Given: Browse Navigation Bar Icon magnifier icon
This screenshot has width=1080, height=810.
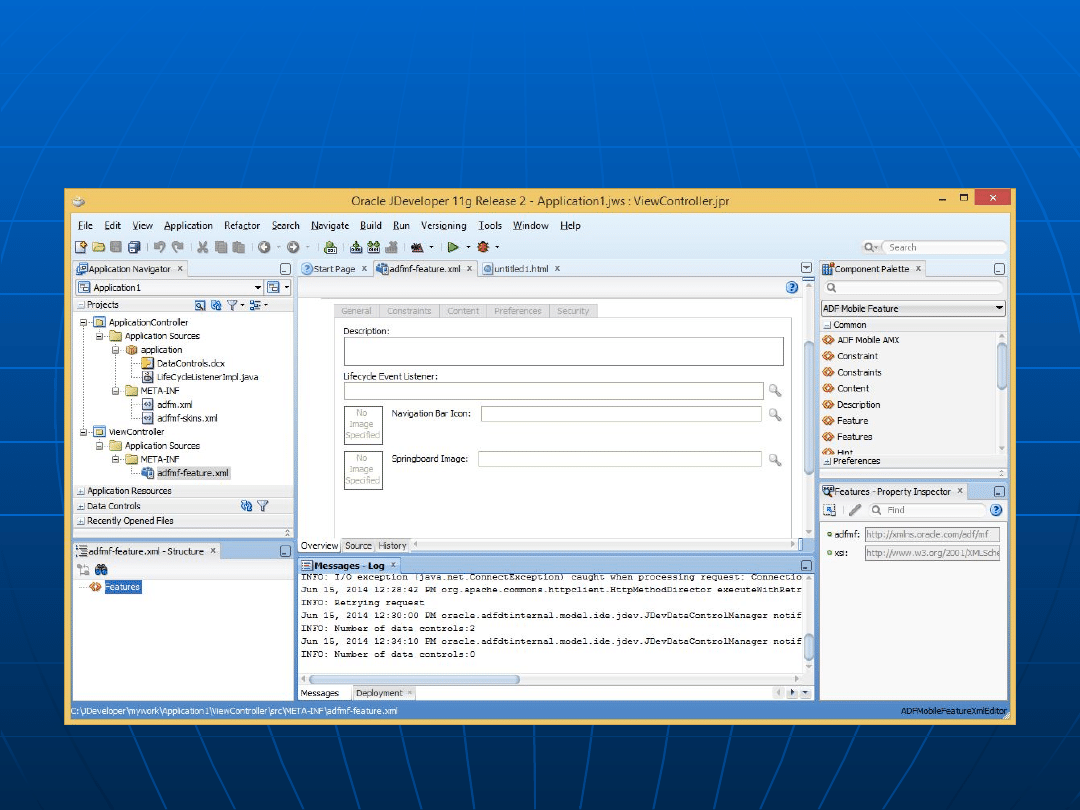Looking at the screenshot, I should point(775,415).
